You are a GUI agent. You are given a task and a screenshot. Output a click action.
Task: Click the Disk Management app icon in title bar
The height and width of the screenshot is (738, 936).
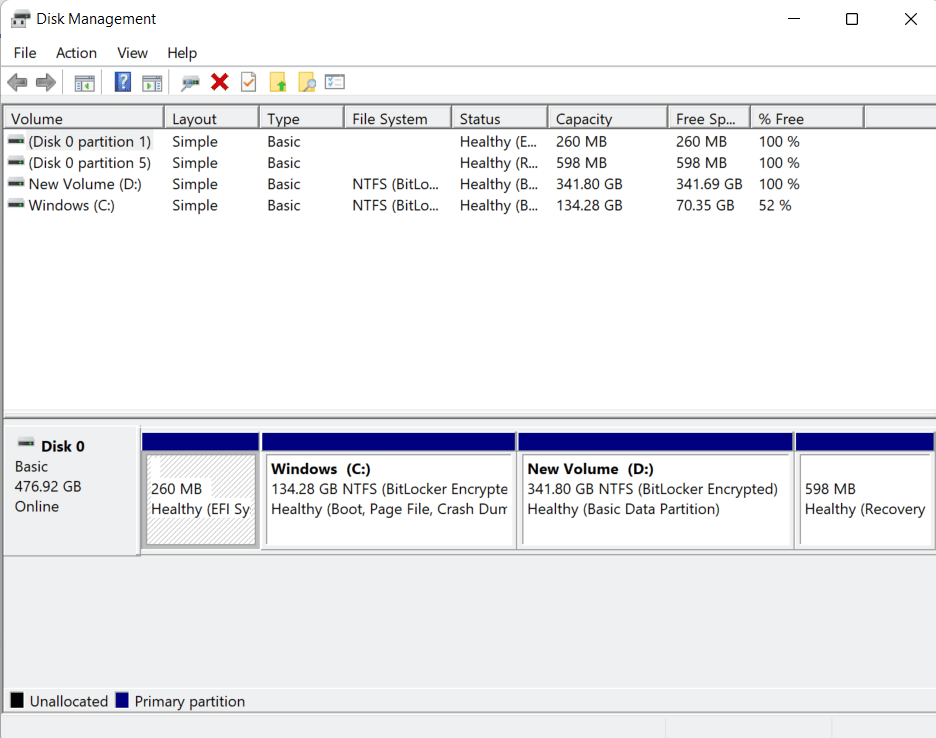point(20,19)
